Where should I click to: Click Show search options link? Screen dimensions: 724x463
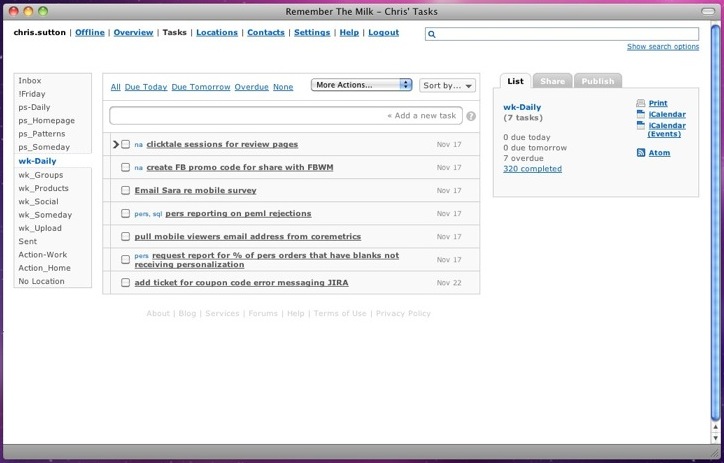663,47
